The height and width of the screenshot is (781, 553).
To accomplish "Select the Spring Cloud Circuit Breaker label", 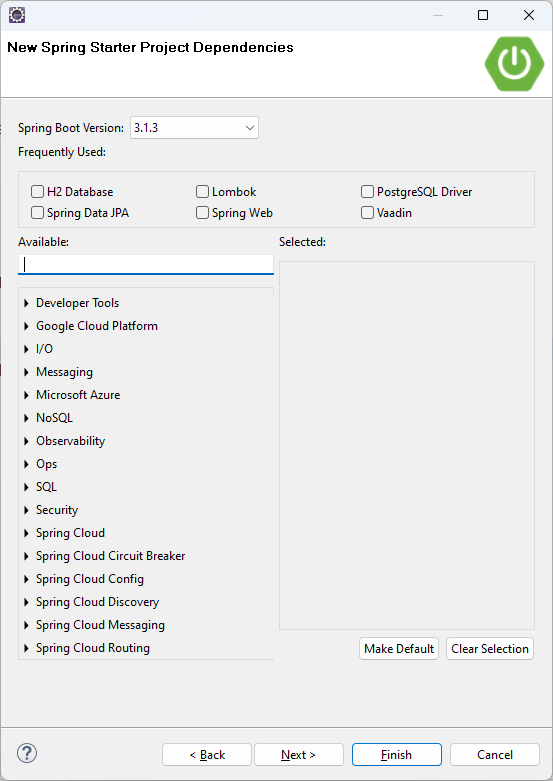I will (x=111, y=556).
